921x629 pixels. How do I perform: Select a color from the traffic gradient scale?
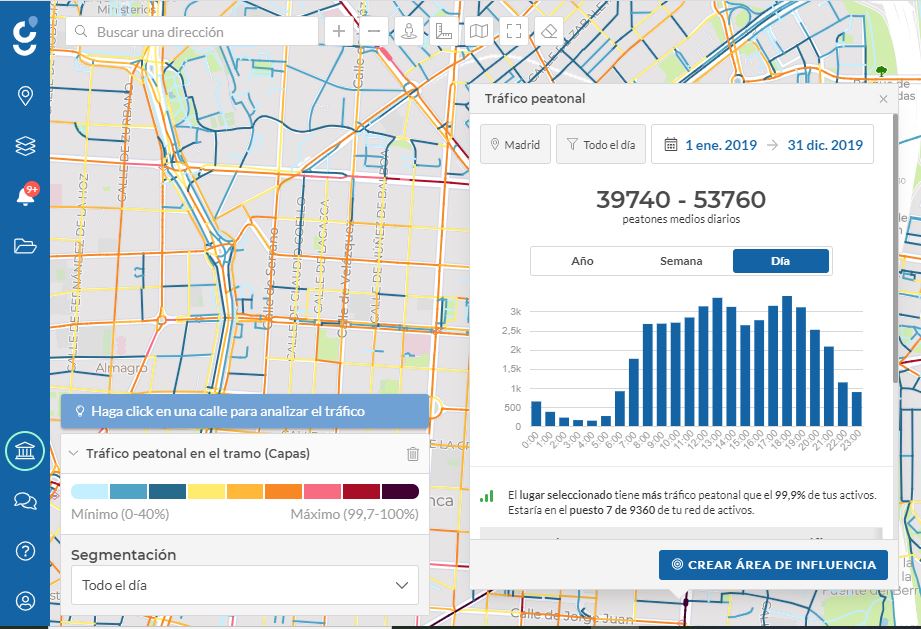click(x=248, y=493)
